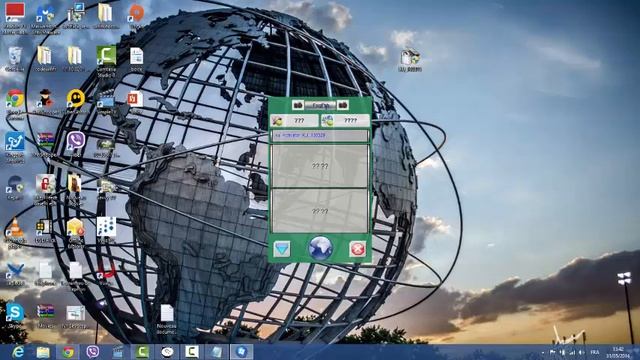Open the purple Viber shortcut on the desktop

76,141
